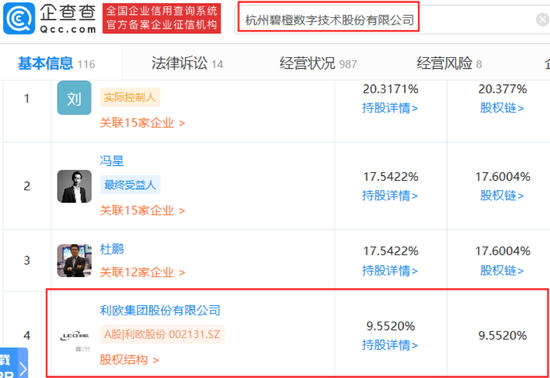The image size is (550, 378).
Task: Open the 经营风险 tab
Action: pos(449,63)
